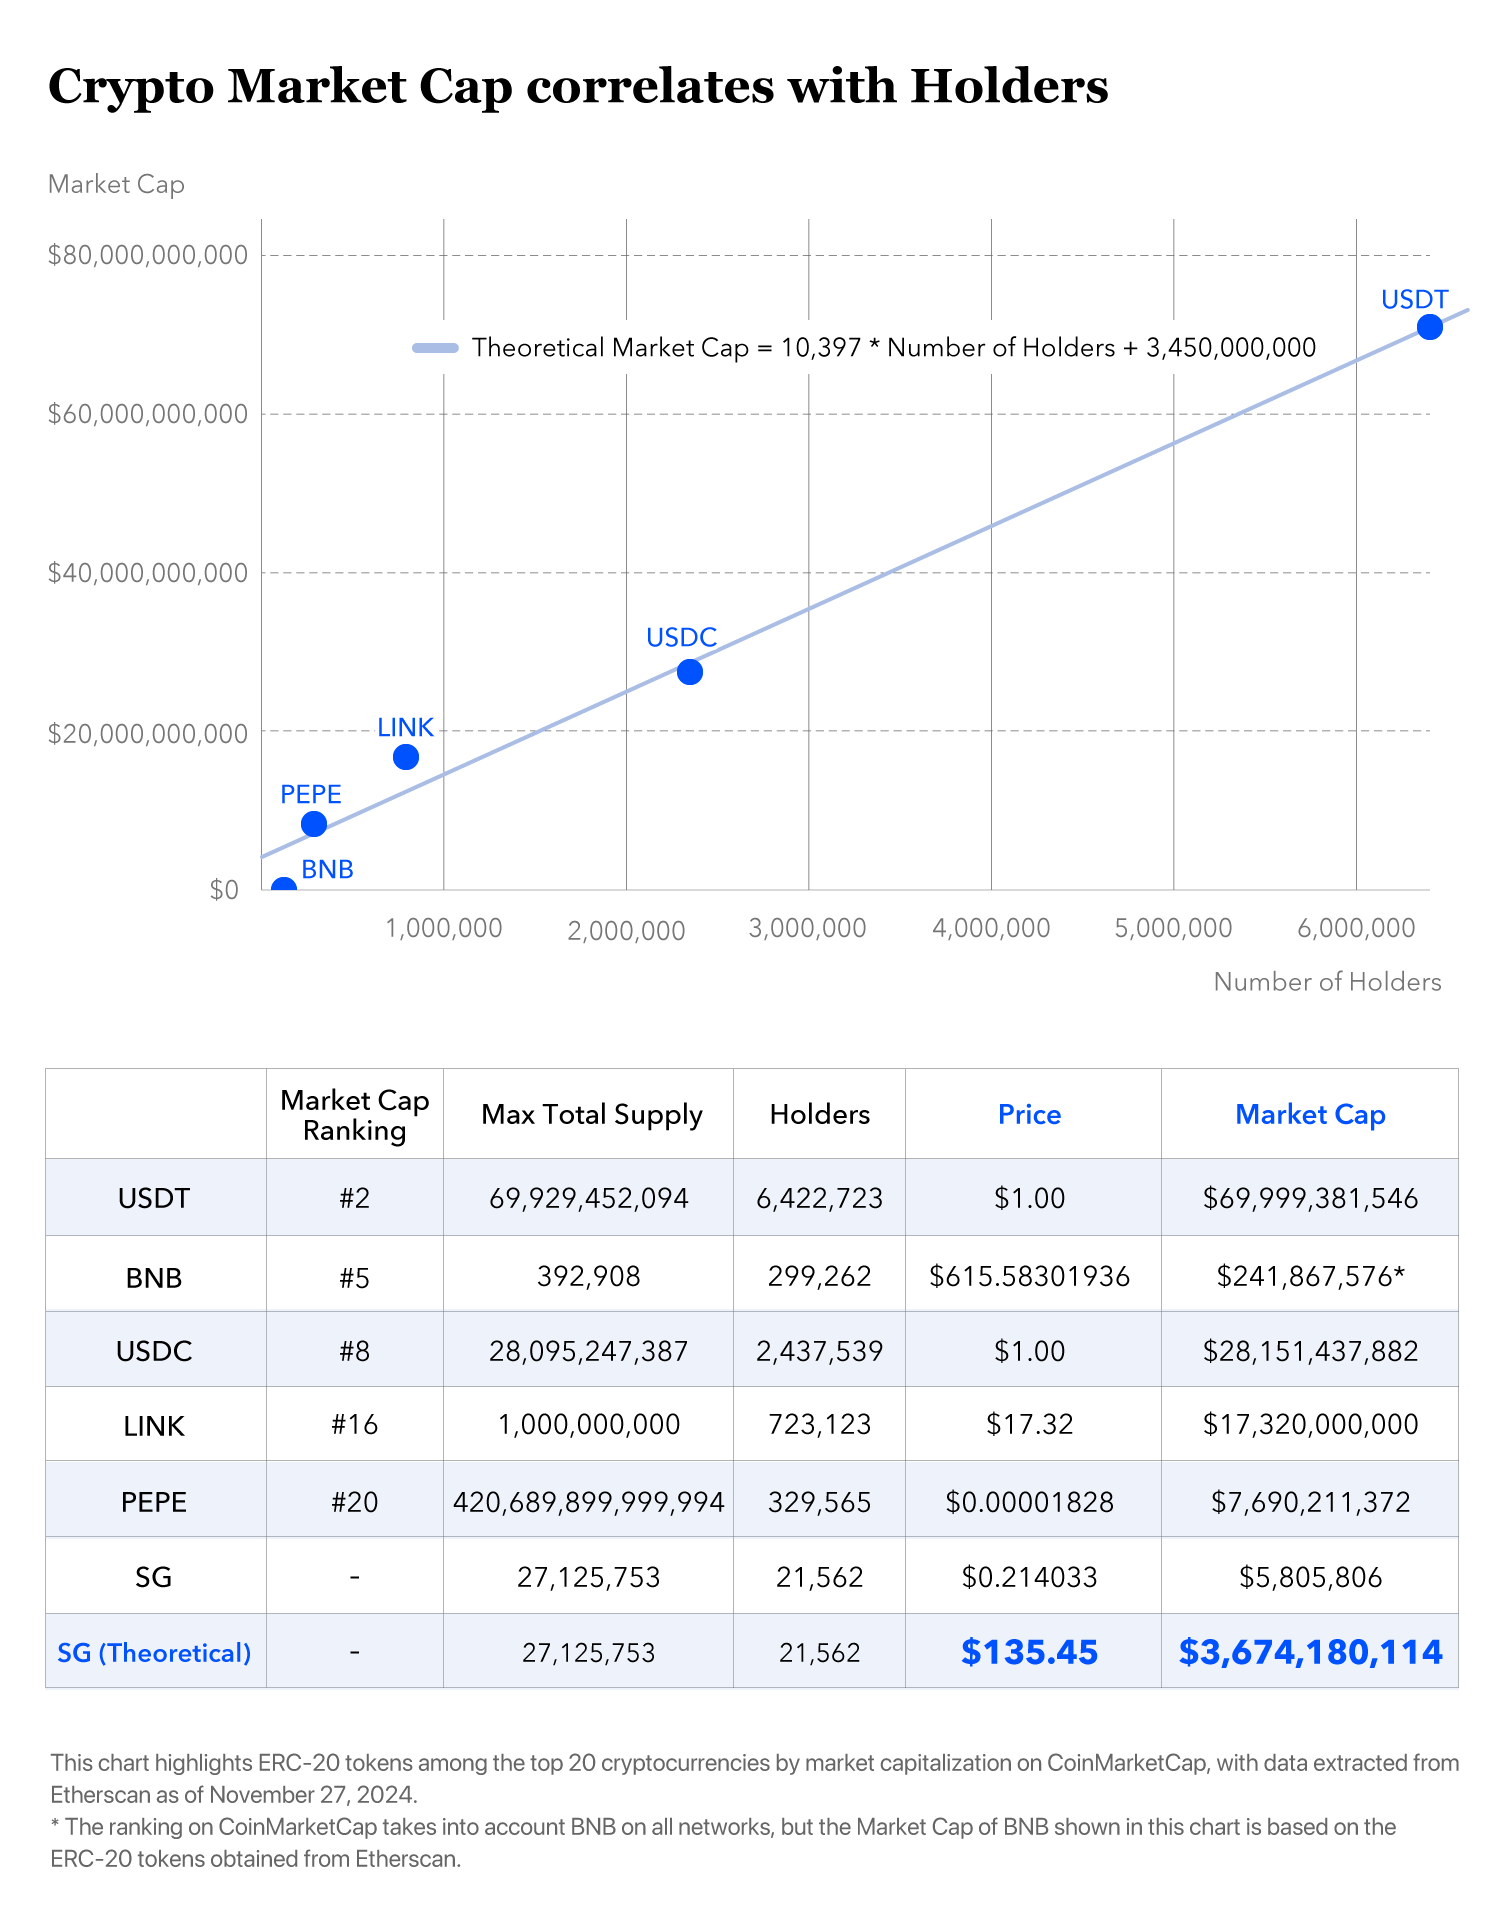Click supply value '69,929,452,094'

tap(589, 1198)
